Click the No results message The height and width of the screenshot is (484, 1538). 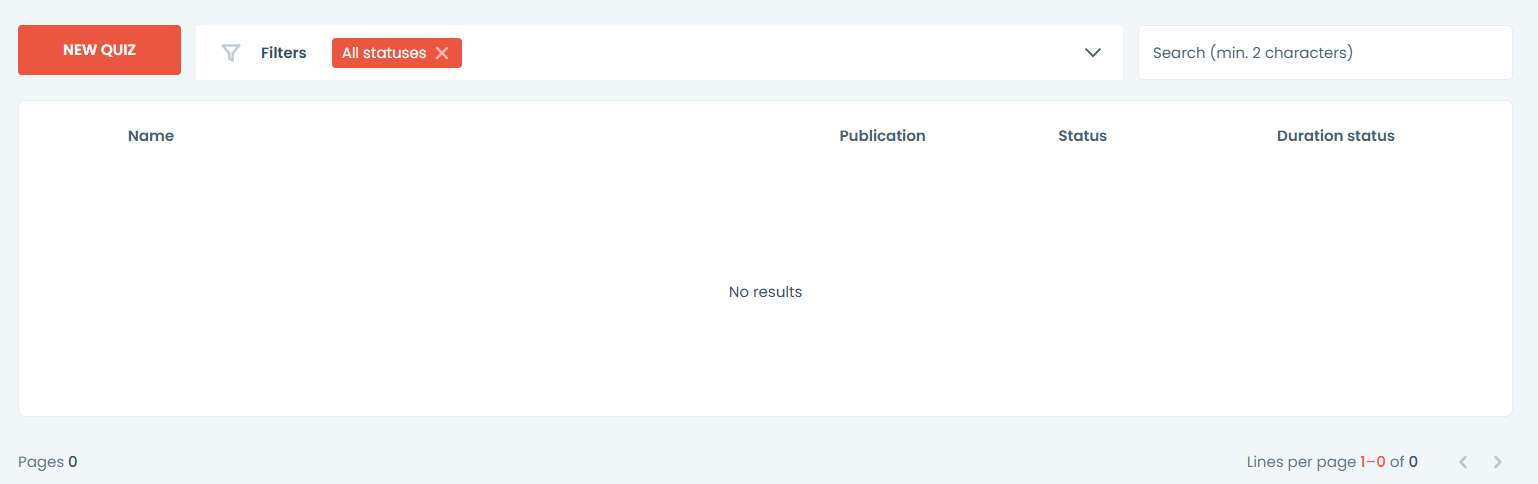765,292
